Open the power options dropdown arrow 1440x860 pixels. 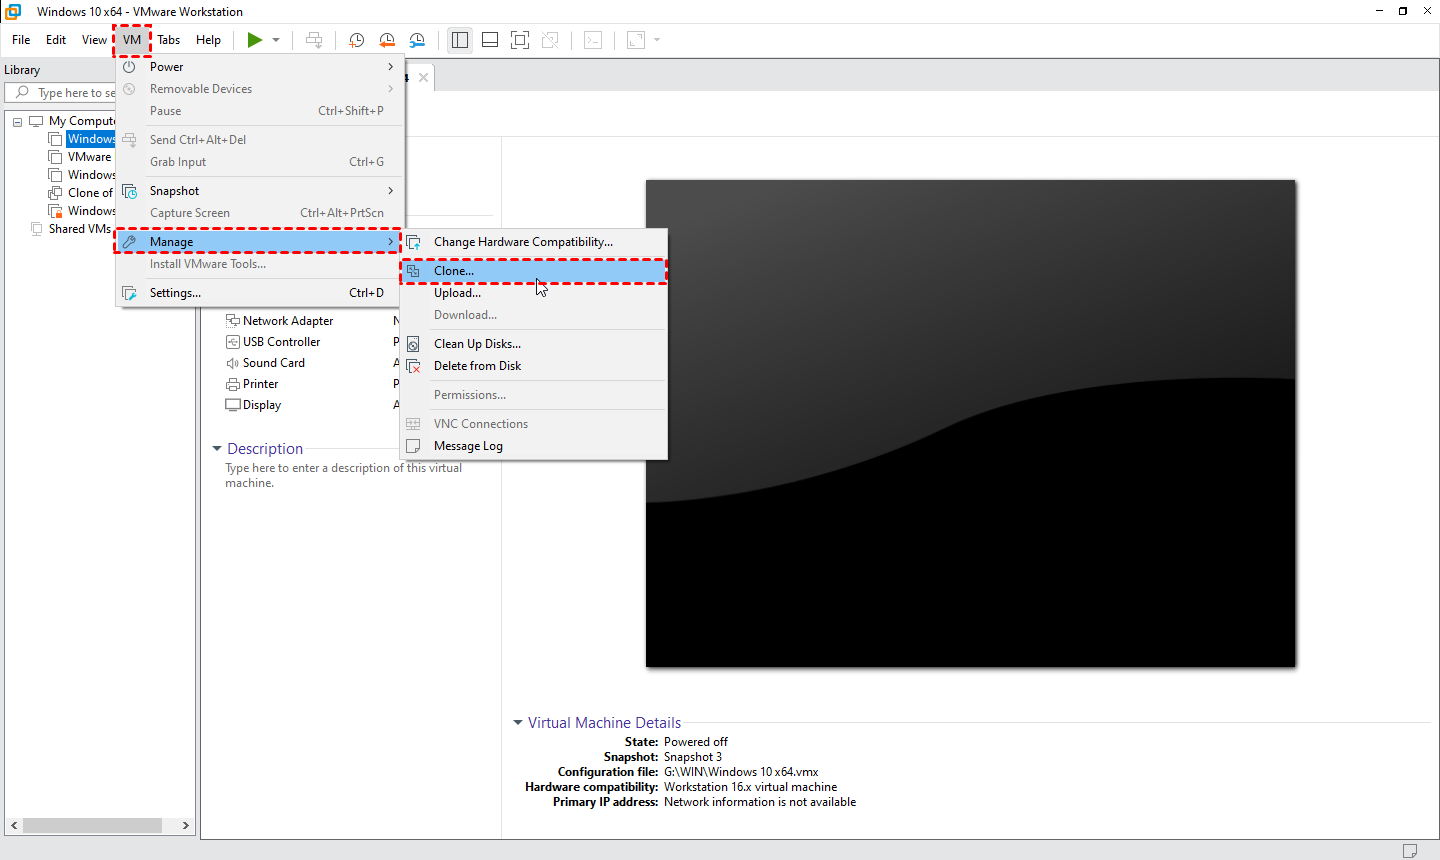(x=276, y=40)
